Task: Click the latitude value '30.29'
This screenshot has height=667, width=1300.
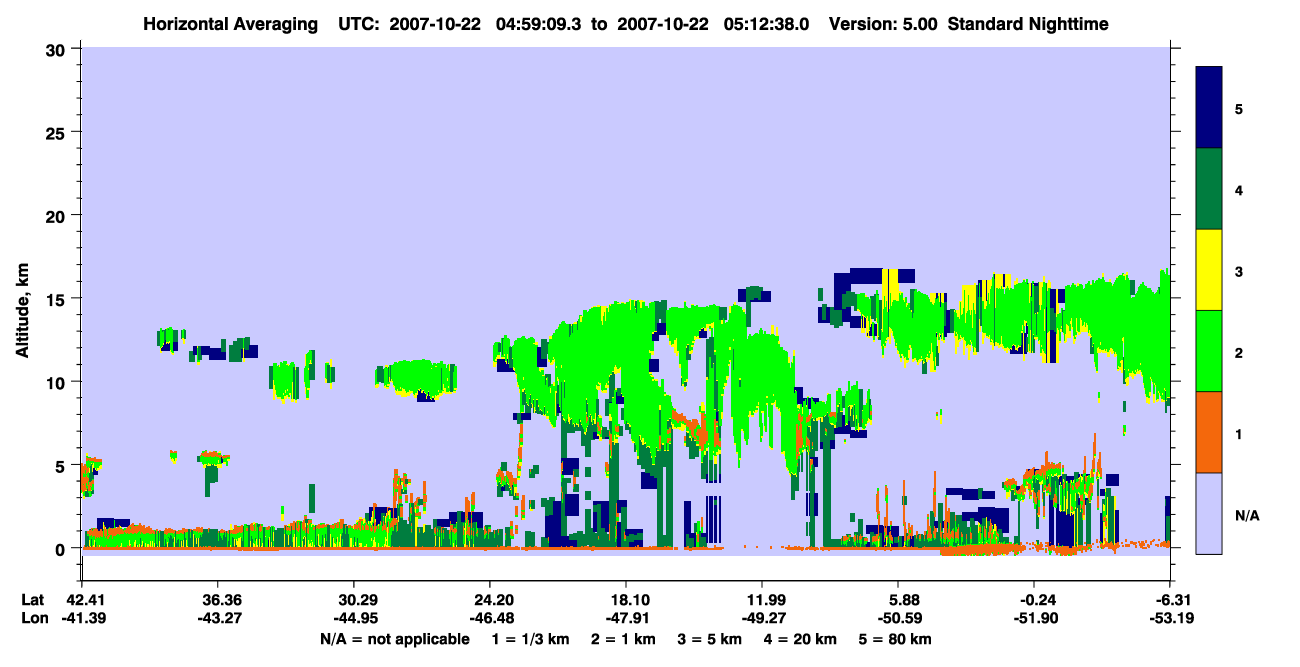Action: (353, 600)
